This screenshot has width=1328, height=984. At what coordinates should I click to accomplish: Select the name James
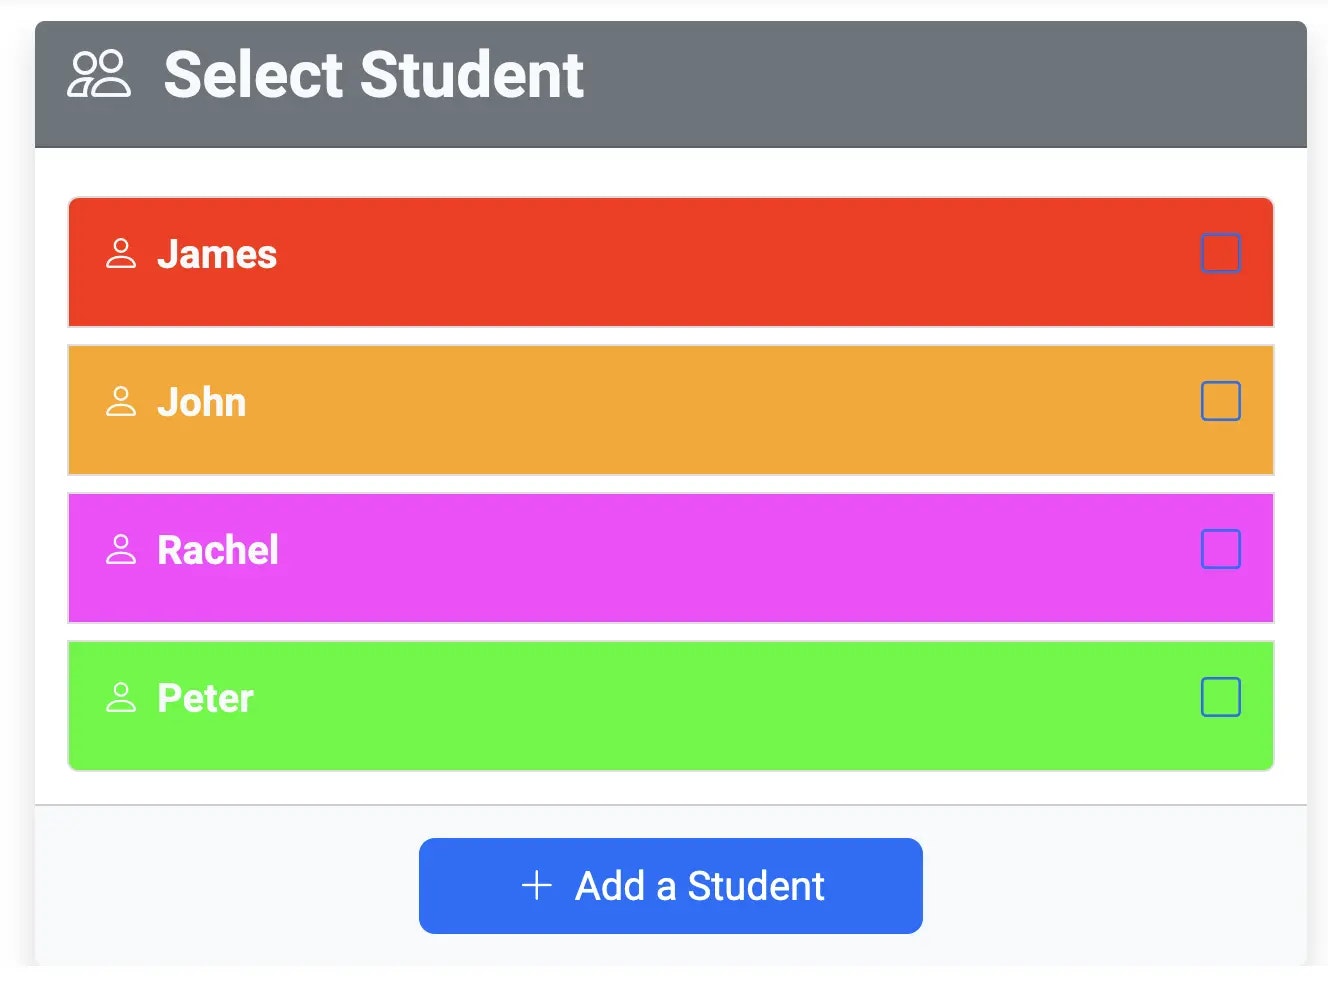pyautogui.click(x=217, y=254)
